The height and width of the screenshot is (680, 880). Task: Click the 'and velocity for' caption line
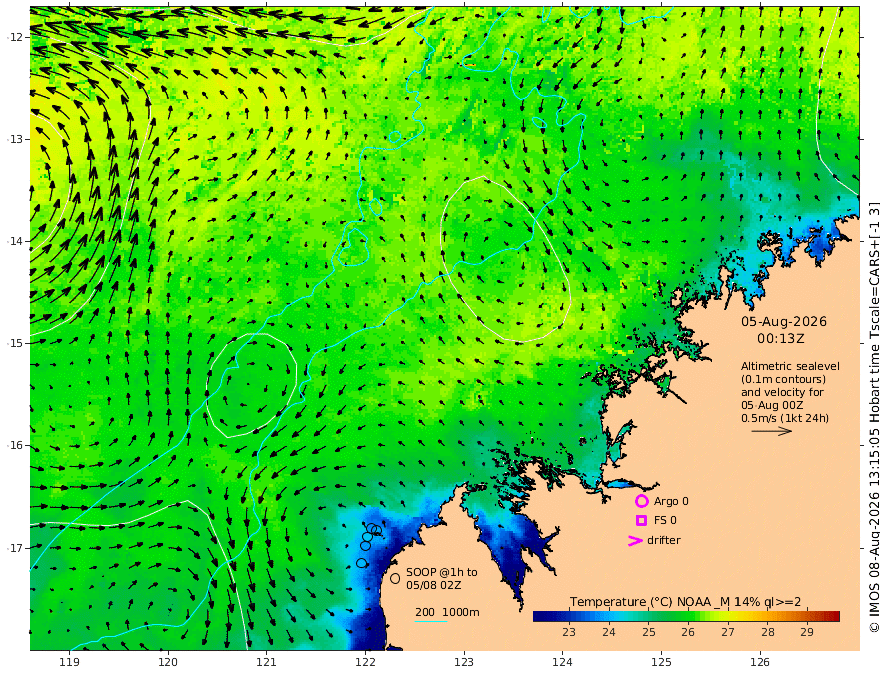click(782, 392)
